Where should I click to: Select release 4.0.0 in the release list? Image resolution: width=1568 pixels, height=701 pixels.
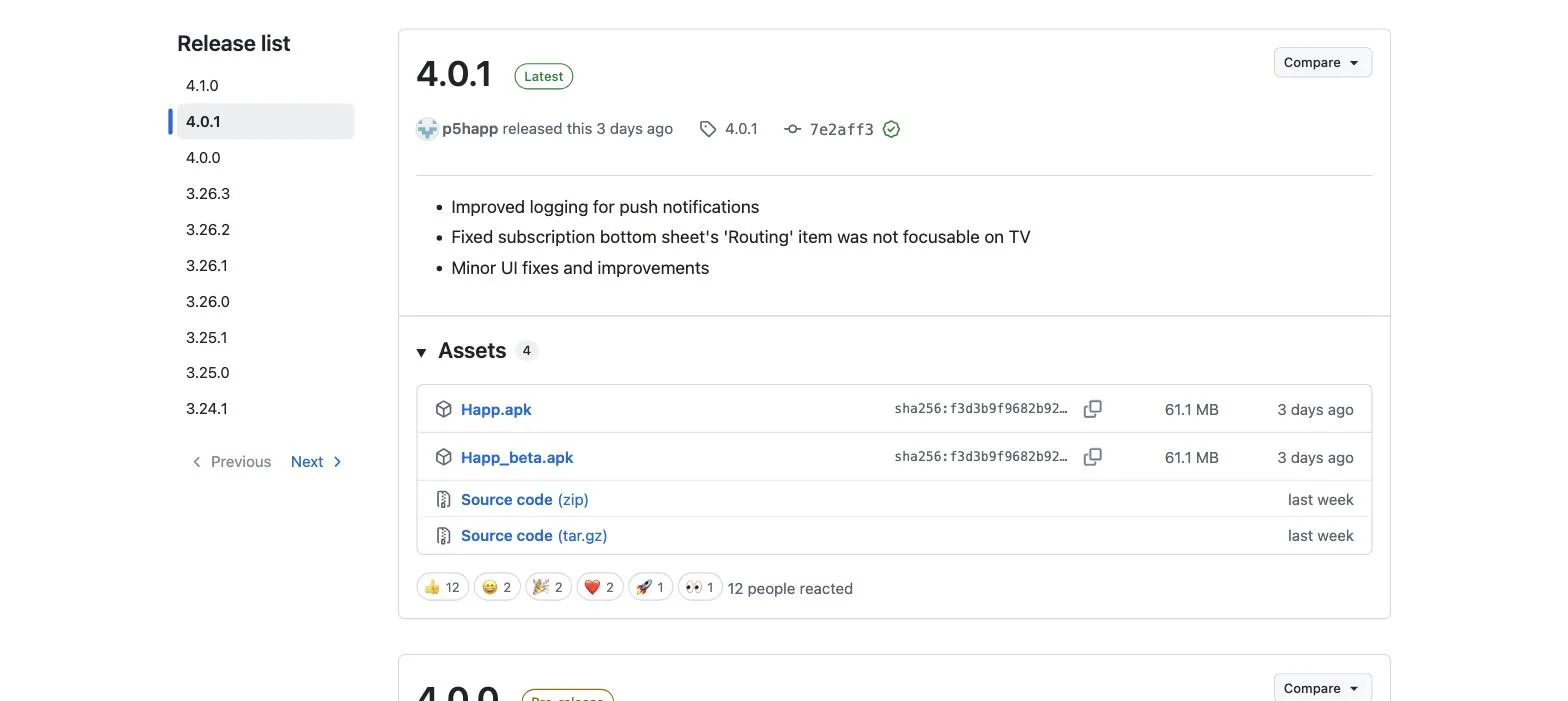(265, 157)
